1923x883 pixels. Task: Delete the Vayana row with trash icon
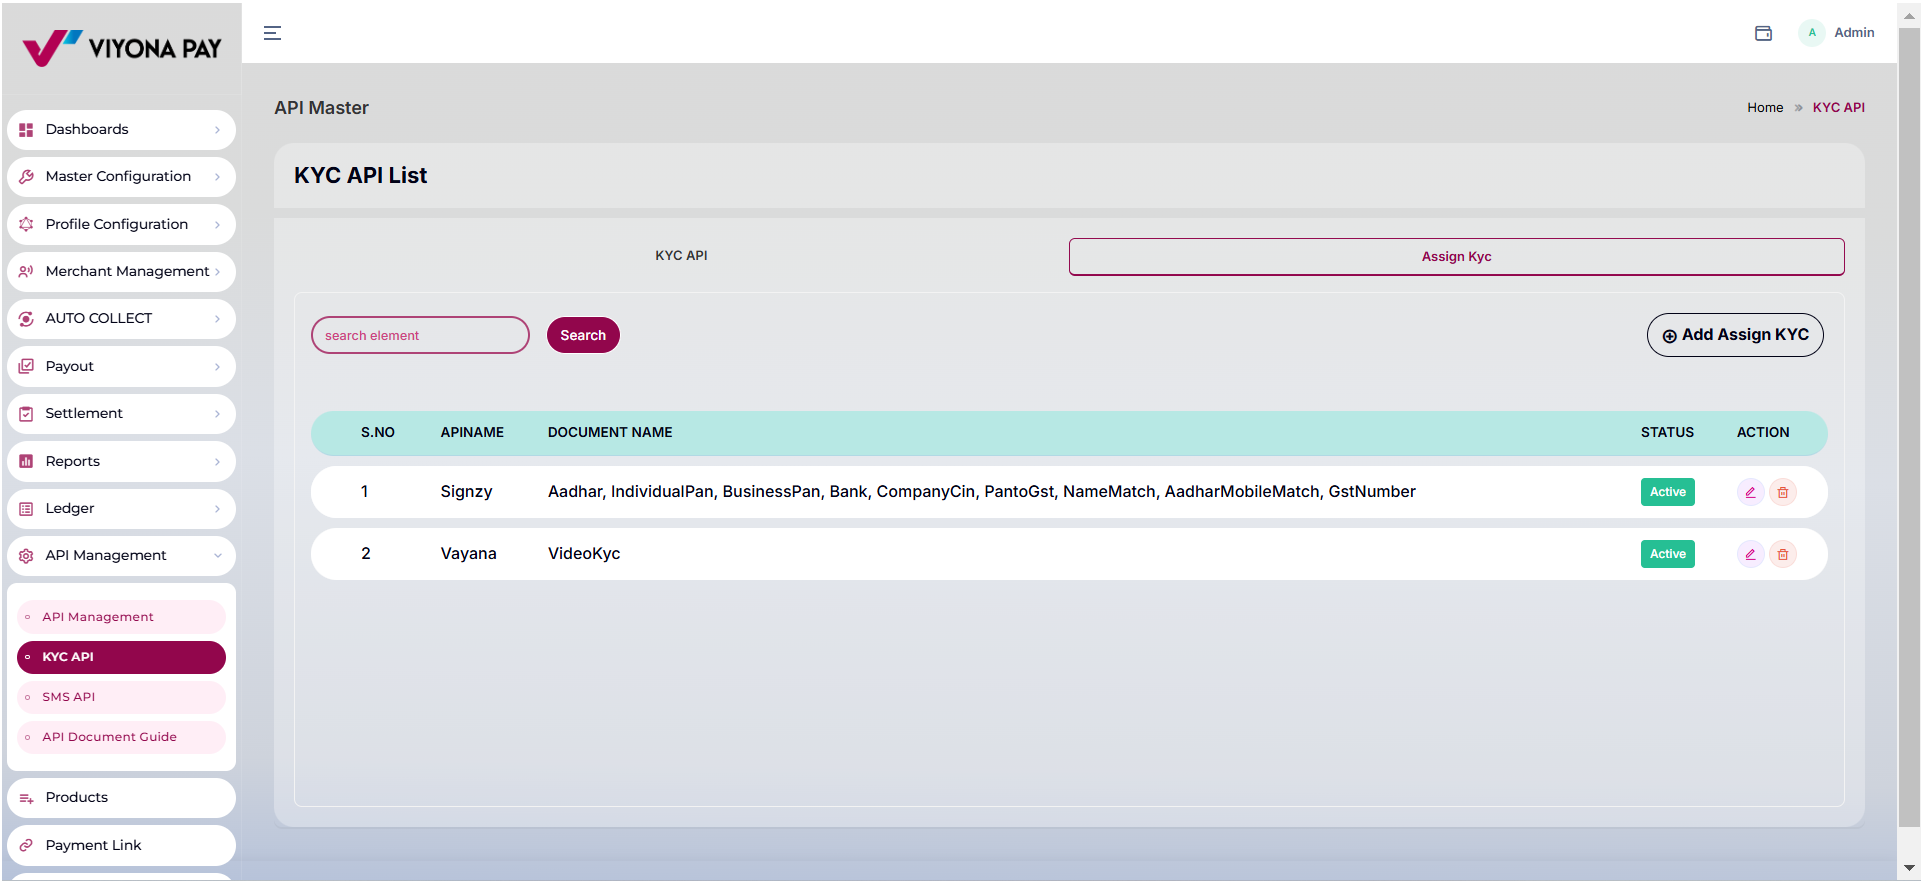tap(1783, 554)
